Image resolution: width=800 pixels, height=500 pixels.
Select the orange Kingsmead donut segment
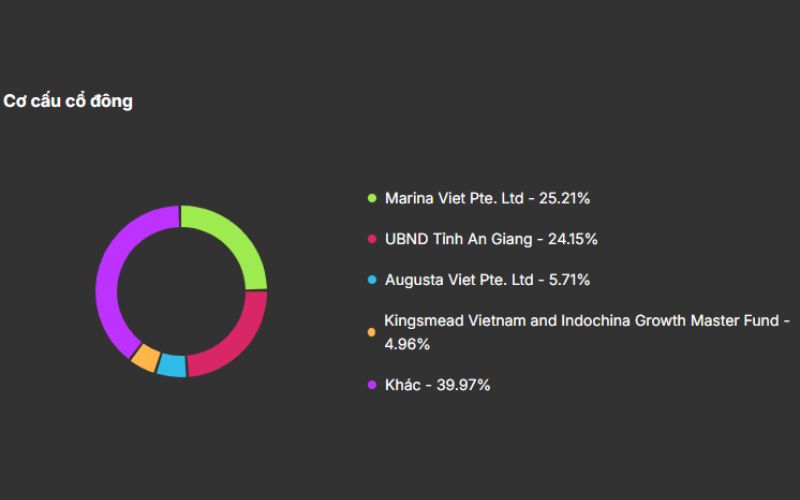[145, 357]
